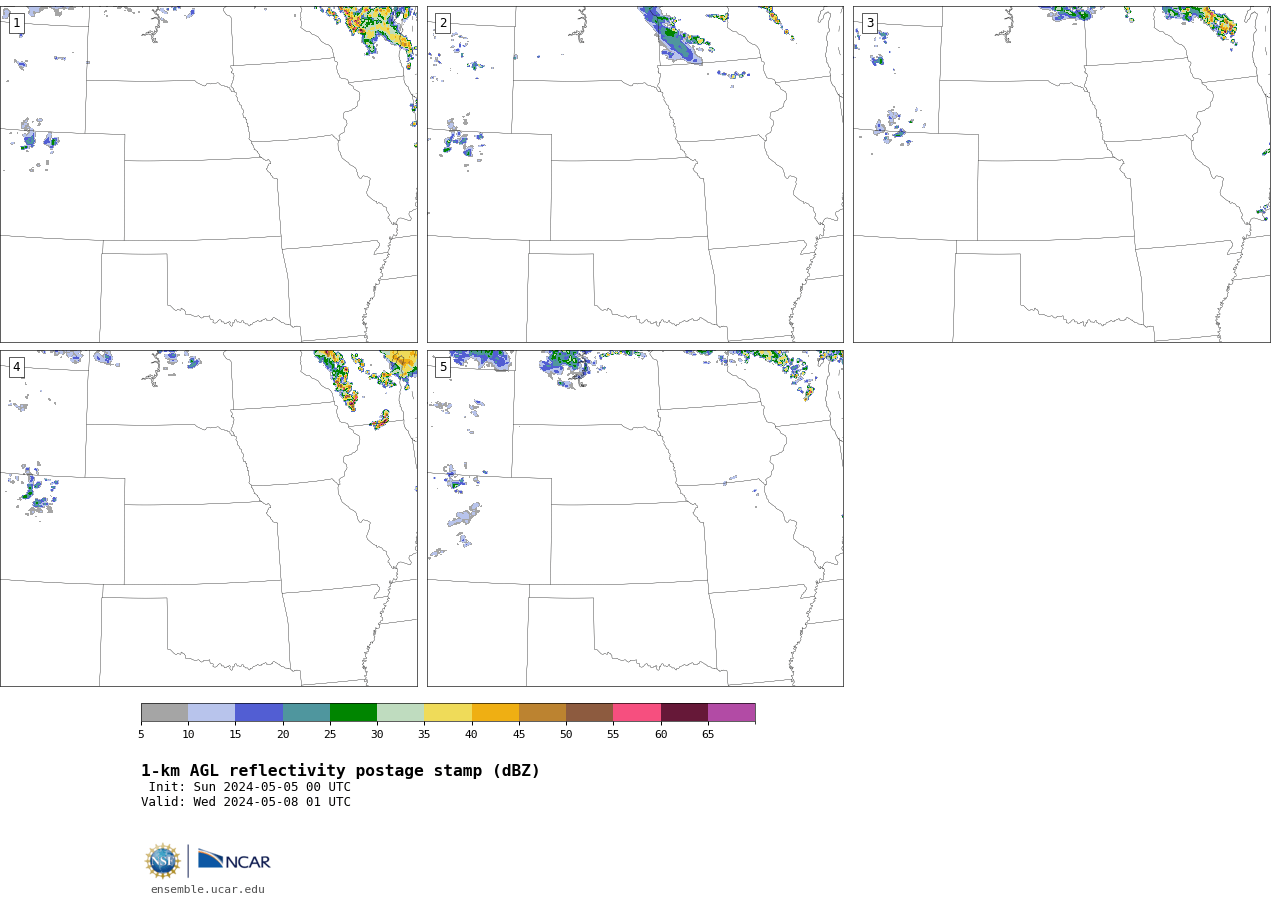
Task: Click the colorbar tick label 50
Action: click(566, 735)
